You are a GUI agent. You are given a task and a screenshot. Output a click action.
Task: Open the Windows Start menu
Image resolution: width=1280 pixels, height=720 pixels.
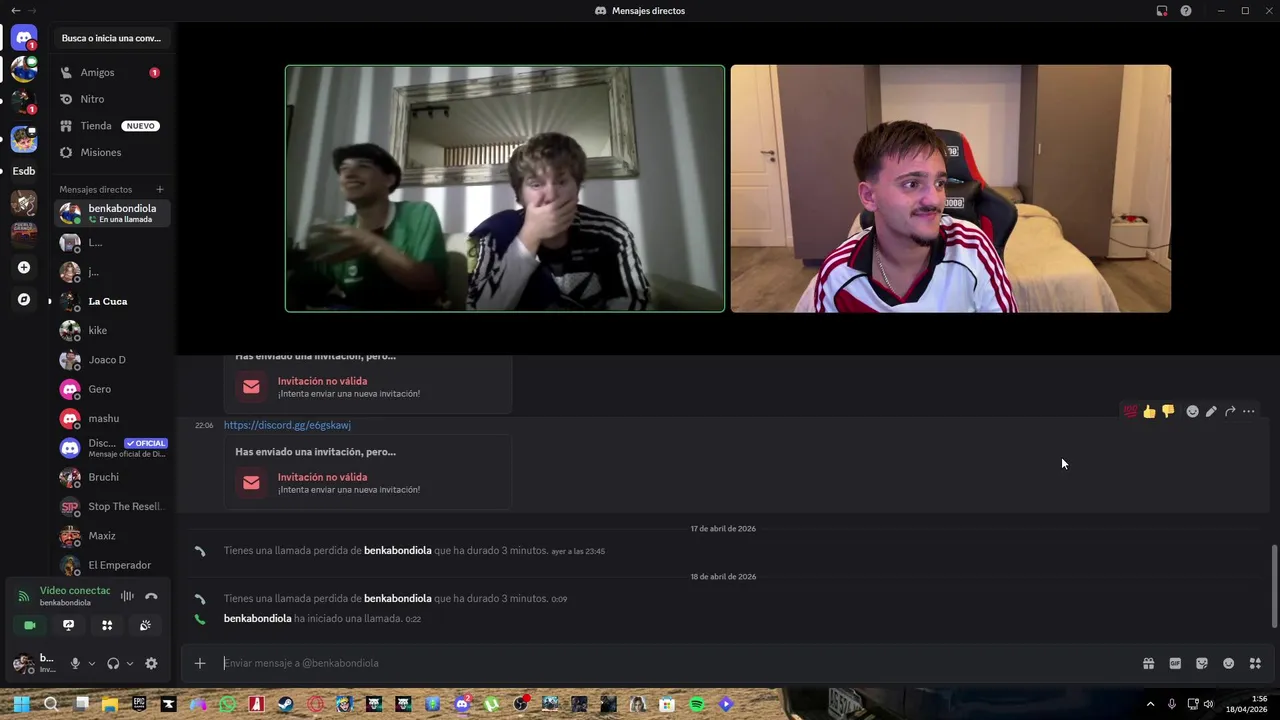22,704
